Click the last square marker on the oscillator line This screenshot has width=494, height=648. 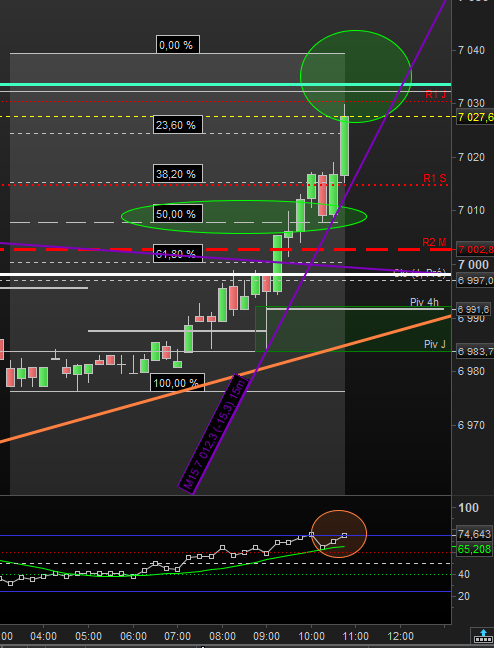pyautogui.click(x=345, y=536)
